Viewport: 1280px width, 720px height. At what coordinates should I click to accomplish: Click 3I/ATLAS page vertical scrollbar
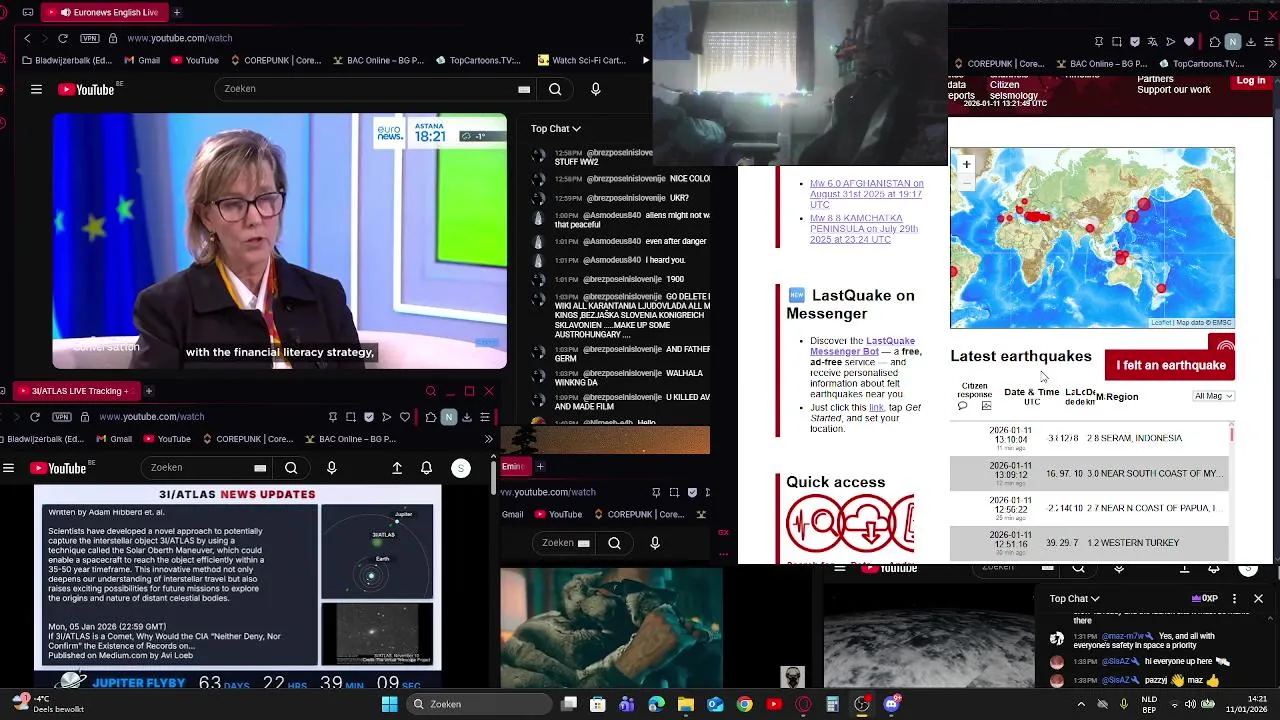493,475
